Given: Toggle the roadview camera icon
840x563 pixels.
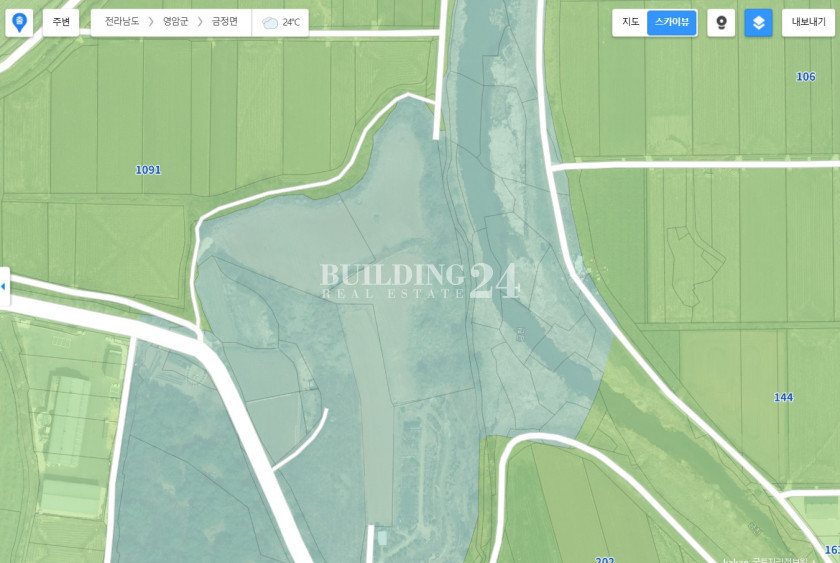Looking at the screenshot, I should click(721, 22).
